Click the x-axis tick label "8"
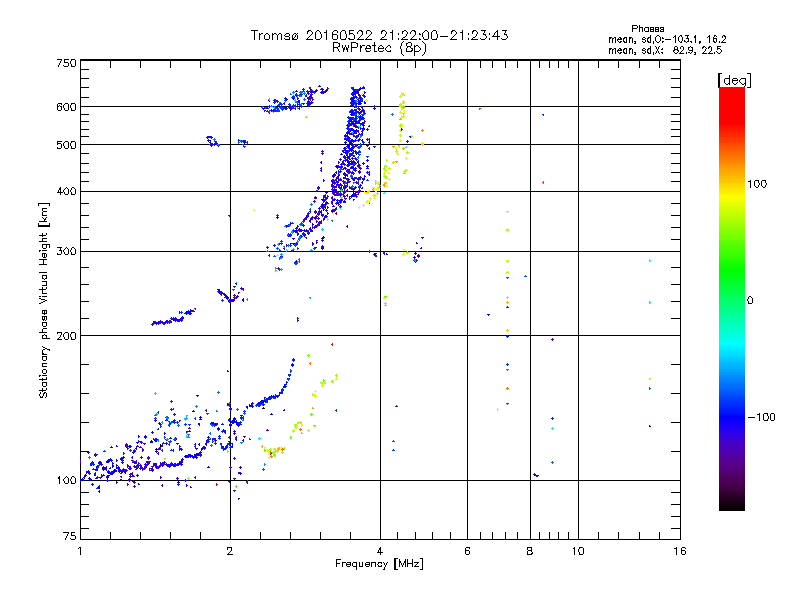Image resolution: width=800 pixels, height=600 pixels. 530,551
